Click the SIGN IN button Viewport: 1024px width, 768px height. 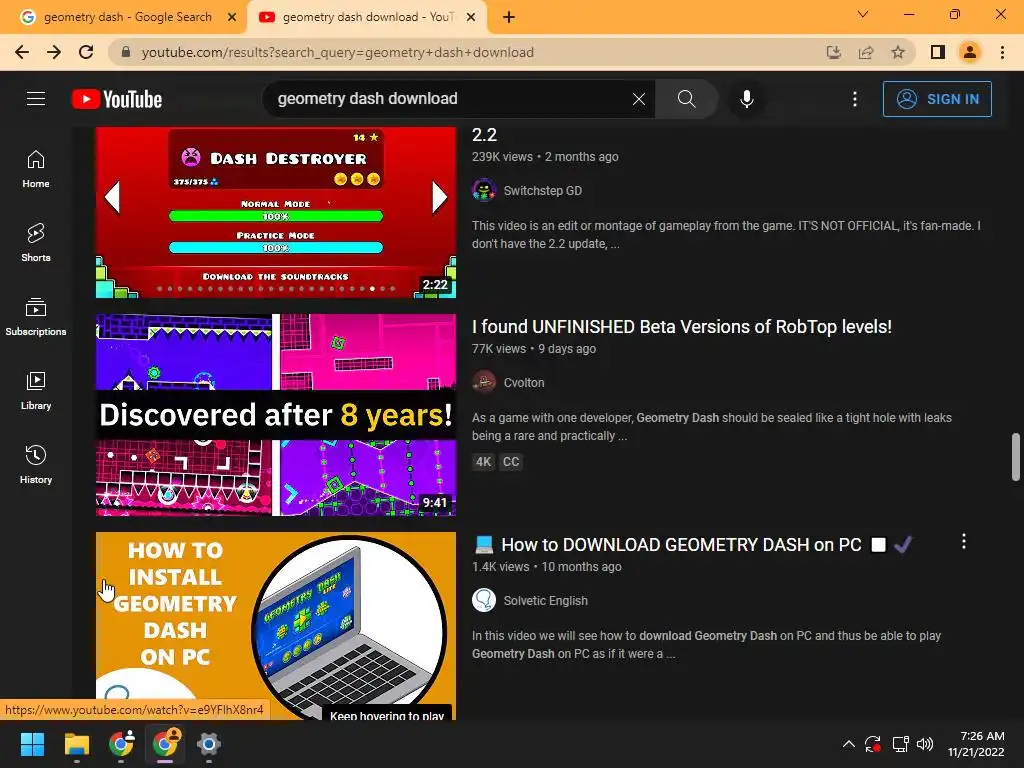pyautogui.click(x=936, y=99)
